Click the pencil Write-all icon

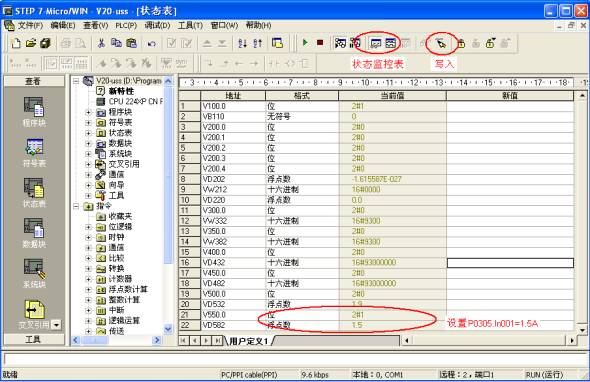pyautogui.click(x=441, y=44)
